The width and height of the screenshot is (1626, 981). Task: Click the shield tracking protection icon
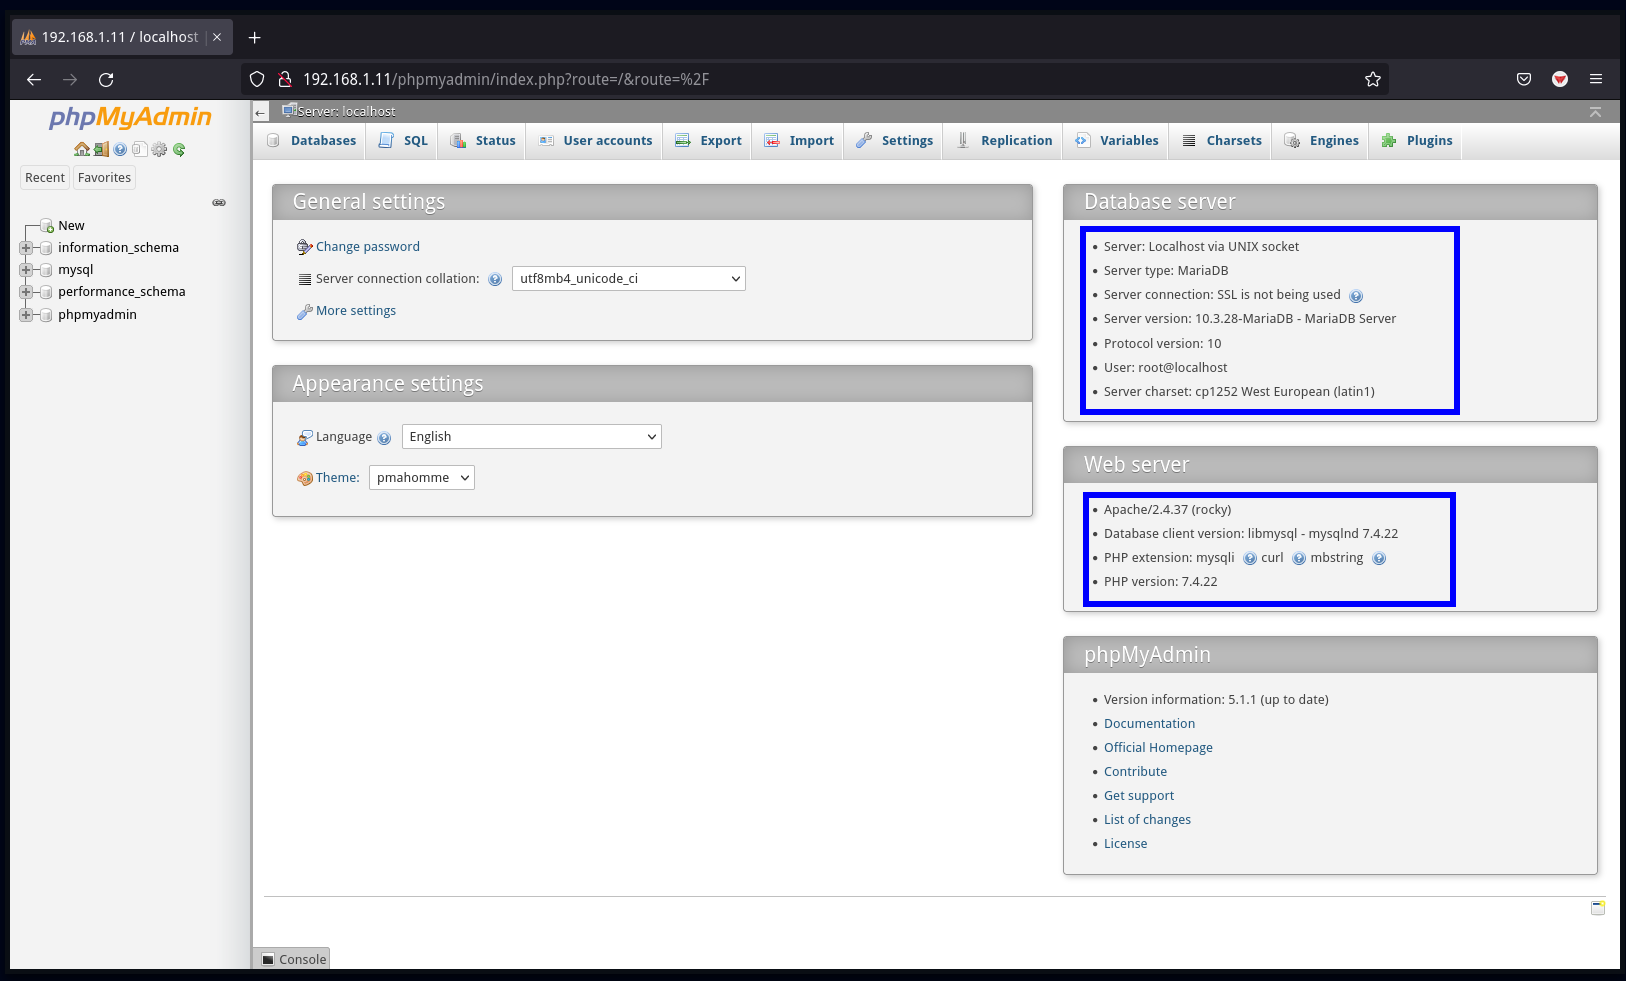257,79
